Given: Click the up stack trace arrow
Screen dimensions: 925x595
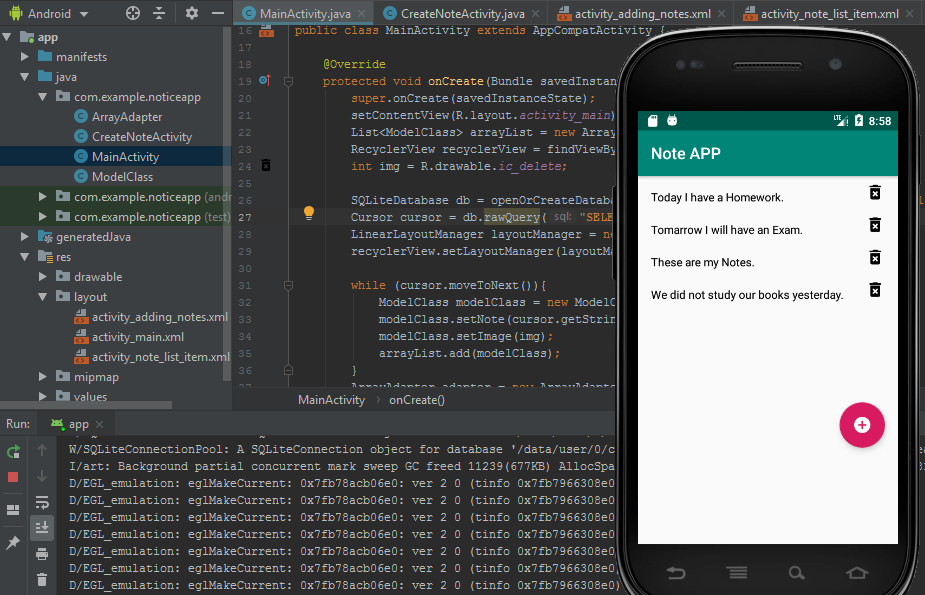Looking at the screenshot, I should coord(42,451).
